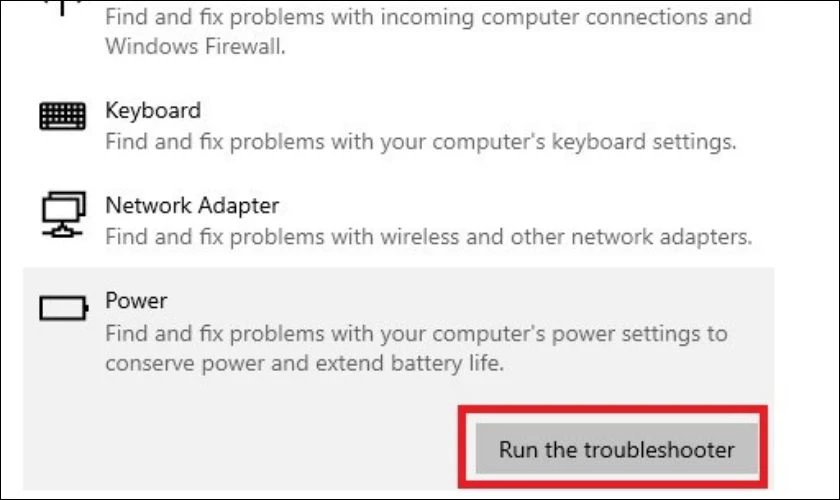Click the keyboard settings description text
Image resolution: width=840 pixels, height=500 pixels.
pos(421,141)
